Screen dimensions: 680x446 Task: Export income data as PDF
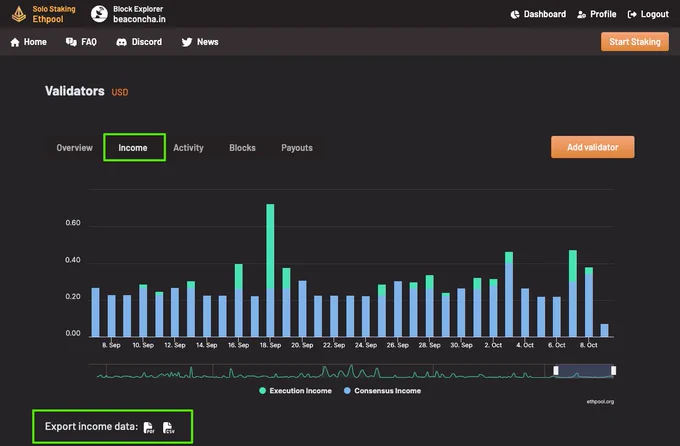(x=148, y=427)
